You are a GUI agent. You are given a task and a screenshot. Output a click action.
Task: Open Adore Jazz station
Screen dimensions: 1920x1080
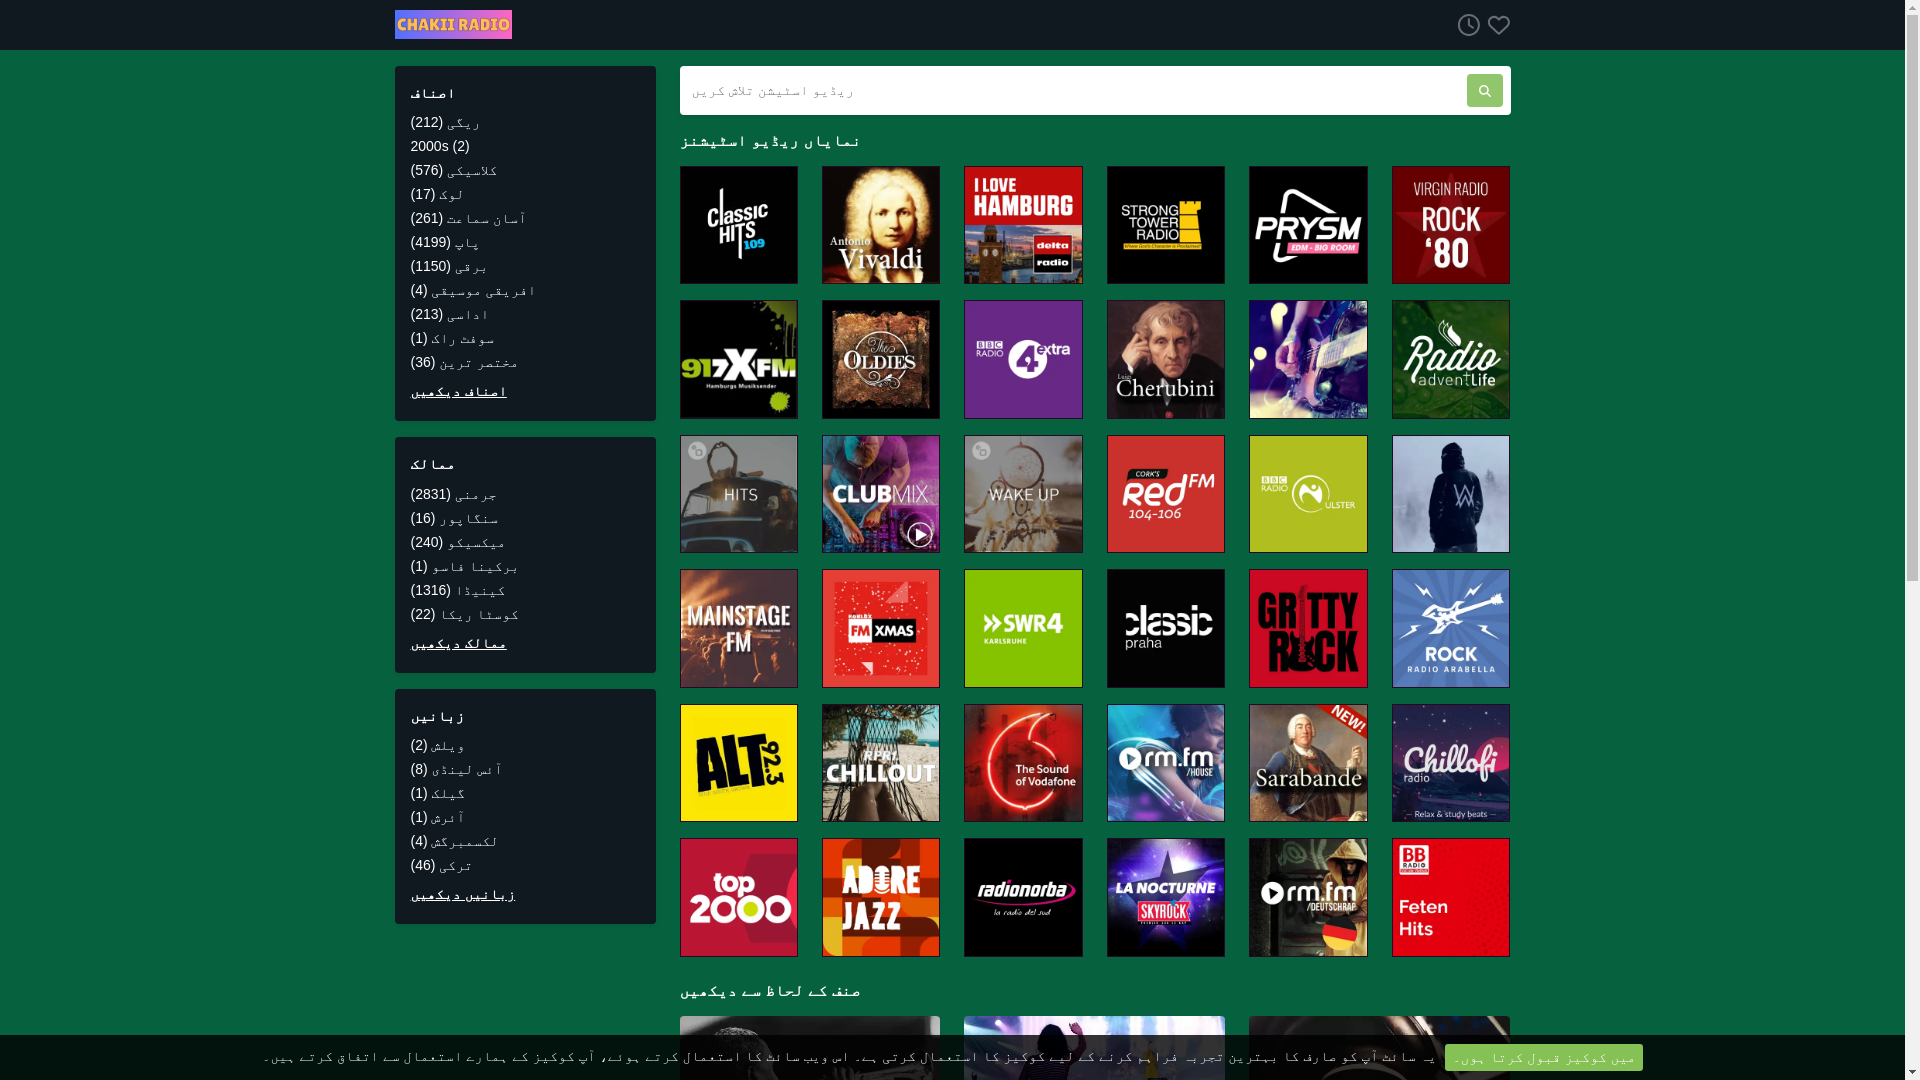pyautogui.click(x=881, y=898)
